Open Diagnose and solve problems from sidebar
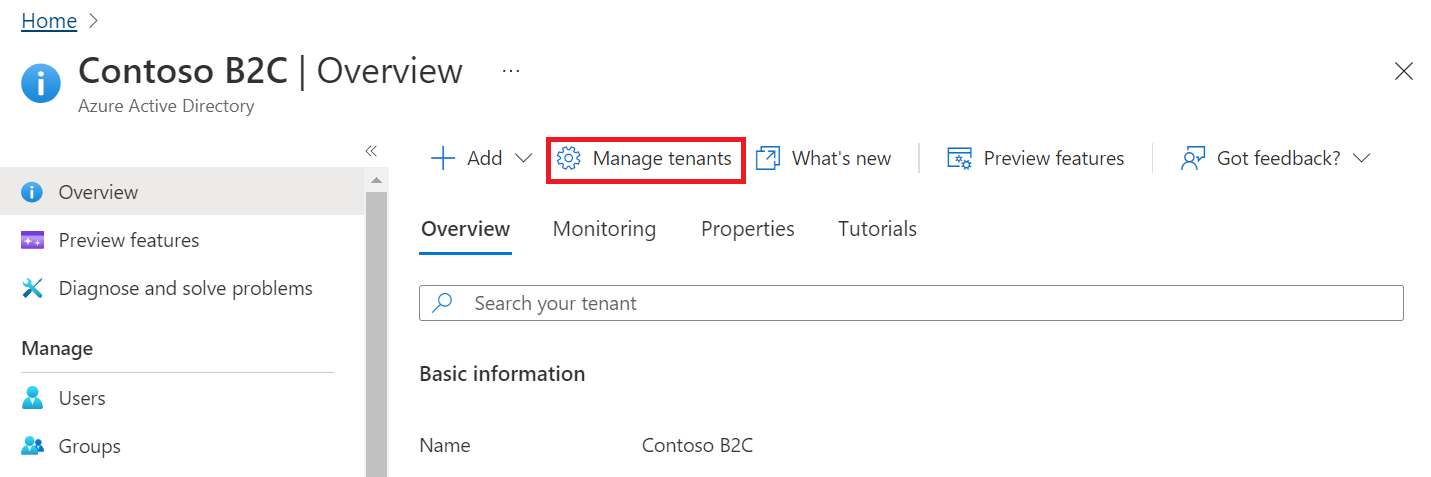The image size is (1431, 477). click(185, 288)
